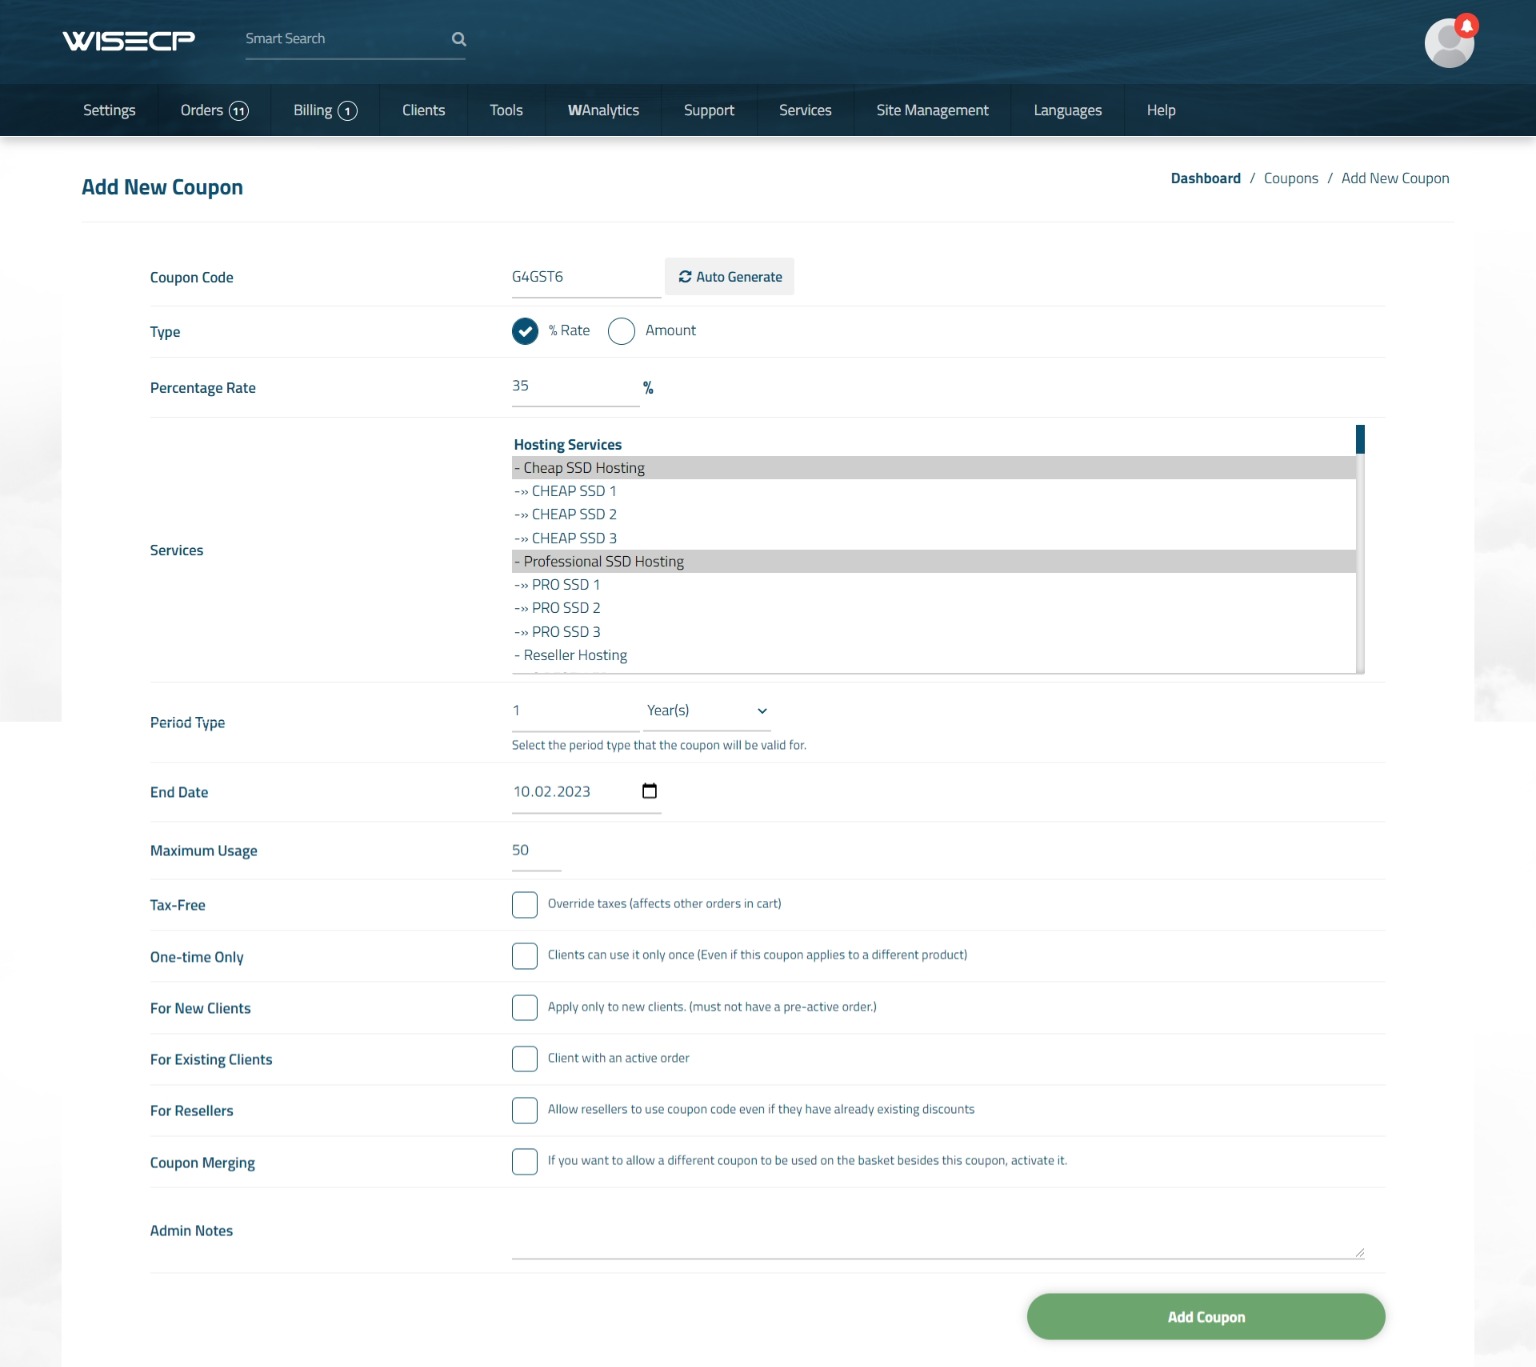Image resolution: width=1536 pixels, height=1367 pixels.
Task: Activate the Coupon Merging checkbox
Action: click(525, 1161)
